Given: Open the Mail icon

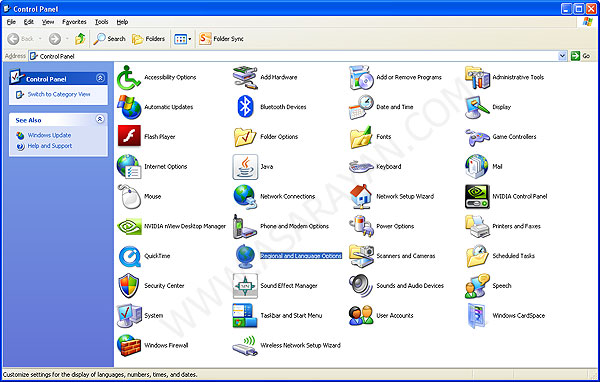Looking at the screenshot, I should tap(477, 167).
